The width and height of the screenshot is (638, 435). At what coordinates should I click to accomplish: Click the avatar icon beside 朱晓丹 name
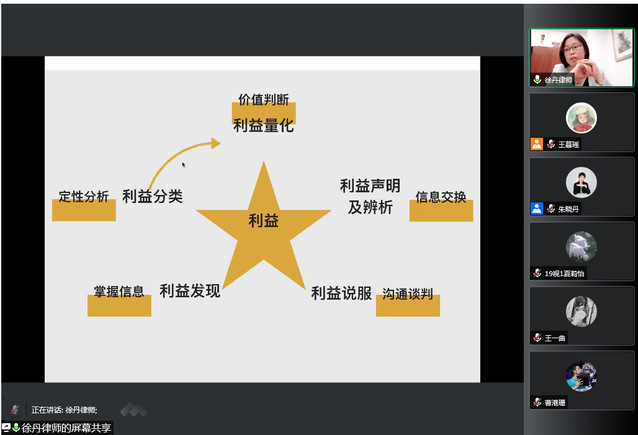[537, 209]
